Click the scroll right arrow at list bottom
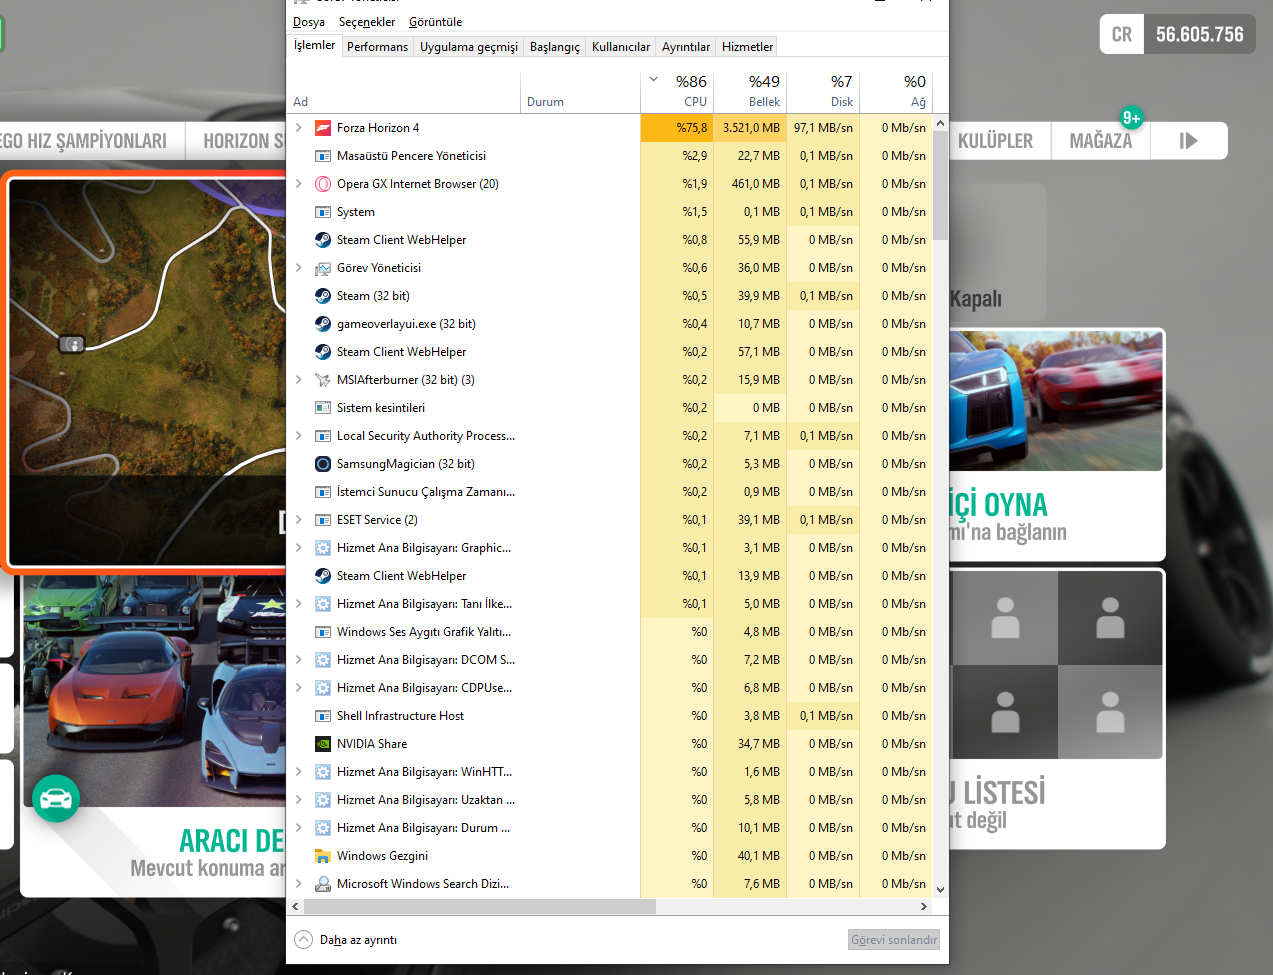The width and height of the screenshot is (1273, 975). click(924, 906)
